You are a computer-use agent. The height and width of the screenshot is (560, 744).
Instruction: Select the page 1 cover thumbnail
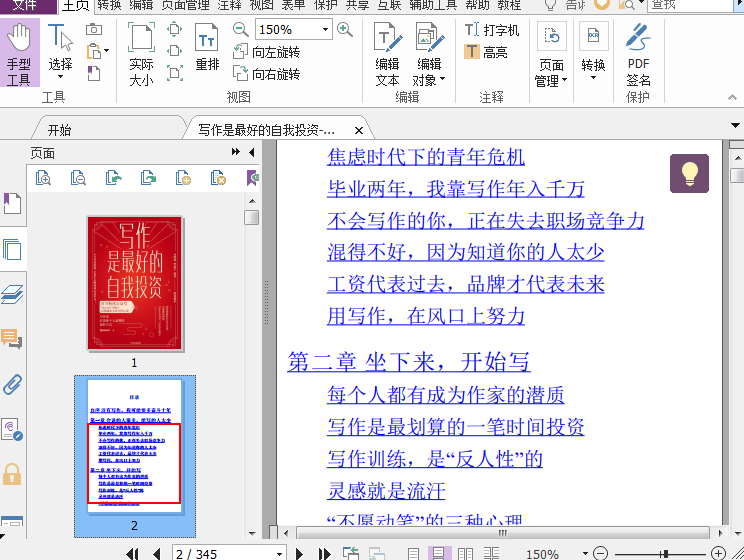[x=135, y=283]
